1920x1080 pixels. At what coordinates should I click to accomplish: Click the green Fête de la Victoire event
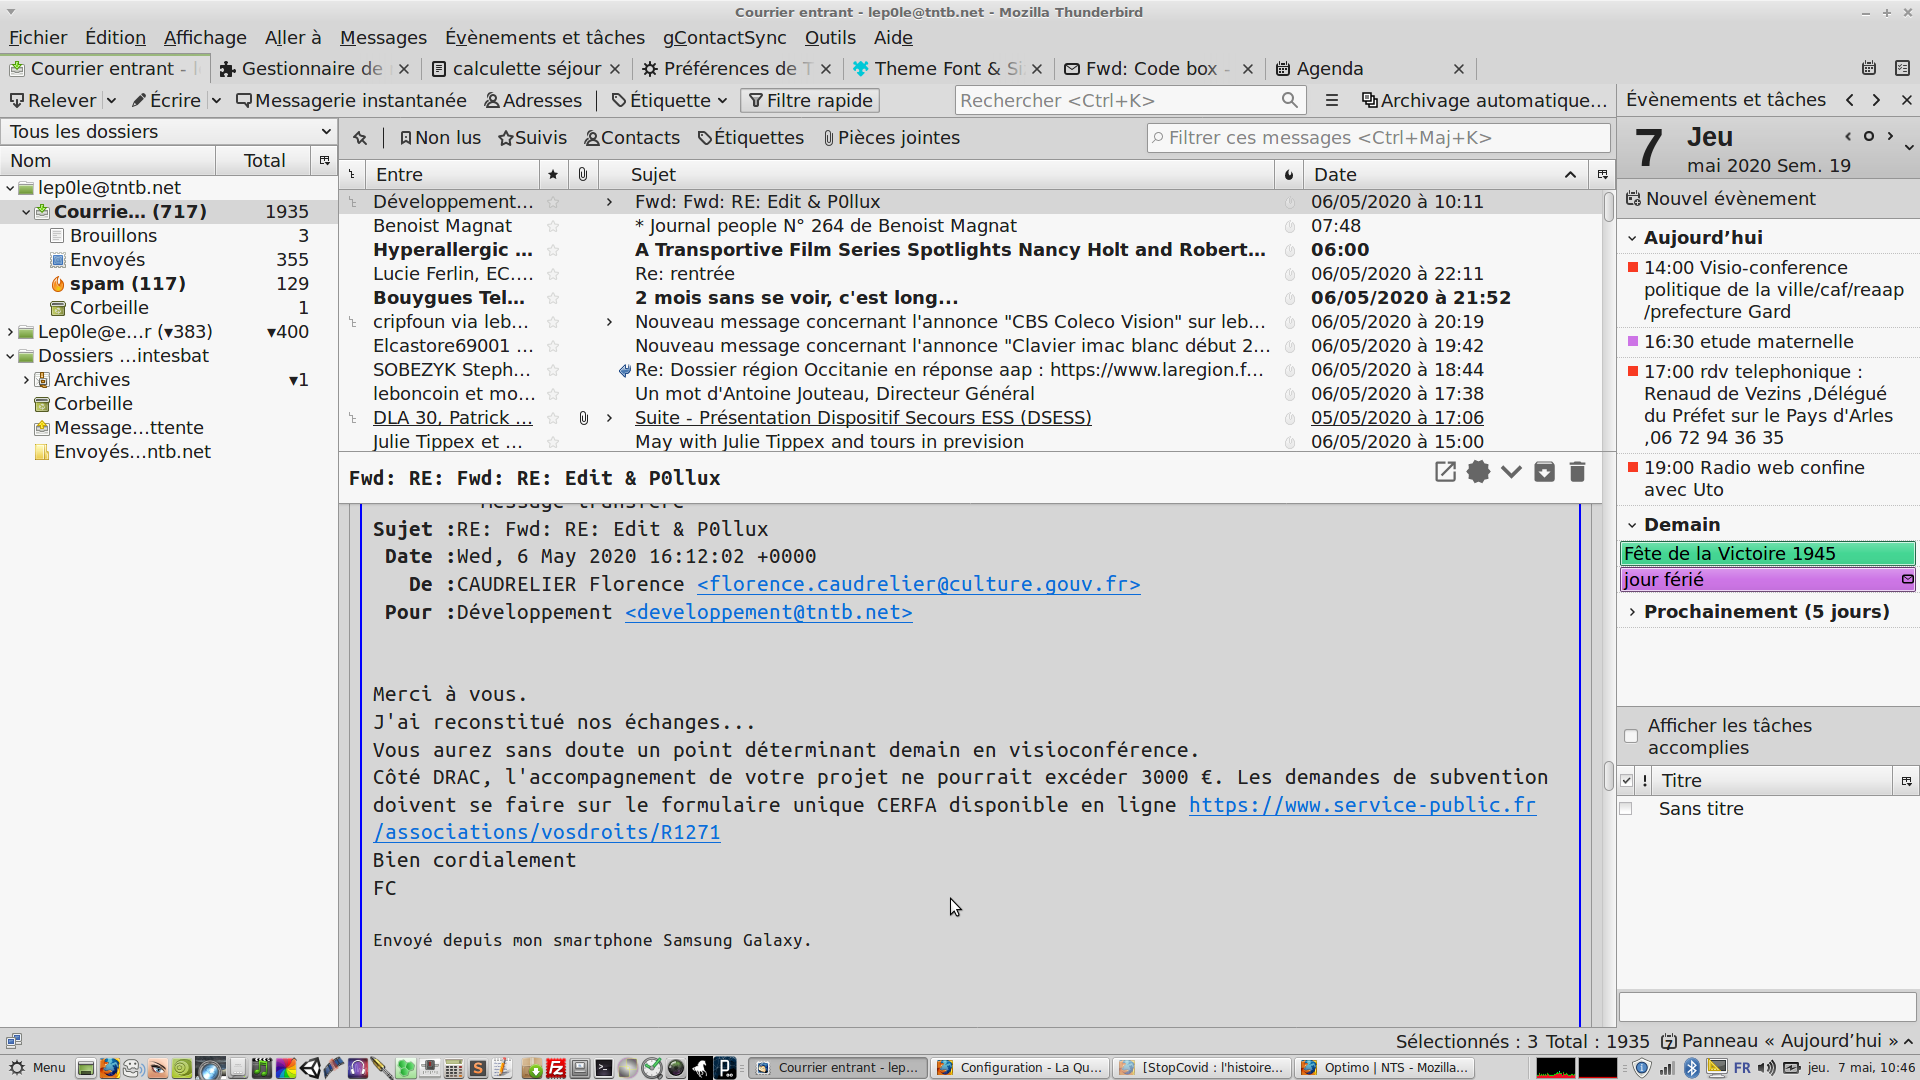[1766, 553]
